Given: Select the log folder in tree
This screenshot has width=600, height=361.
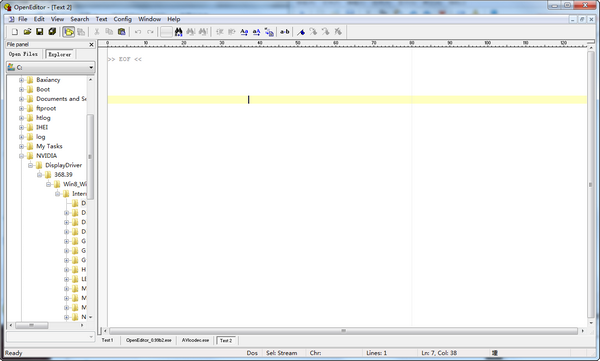Looking at the screenshot, I should pyautogui.click(x=41, y=137).
